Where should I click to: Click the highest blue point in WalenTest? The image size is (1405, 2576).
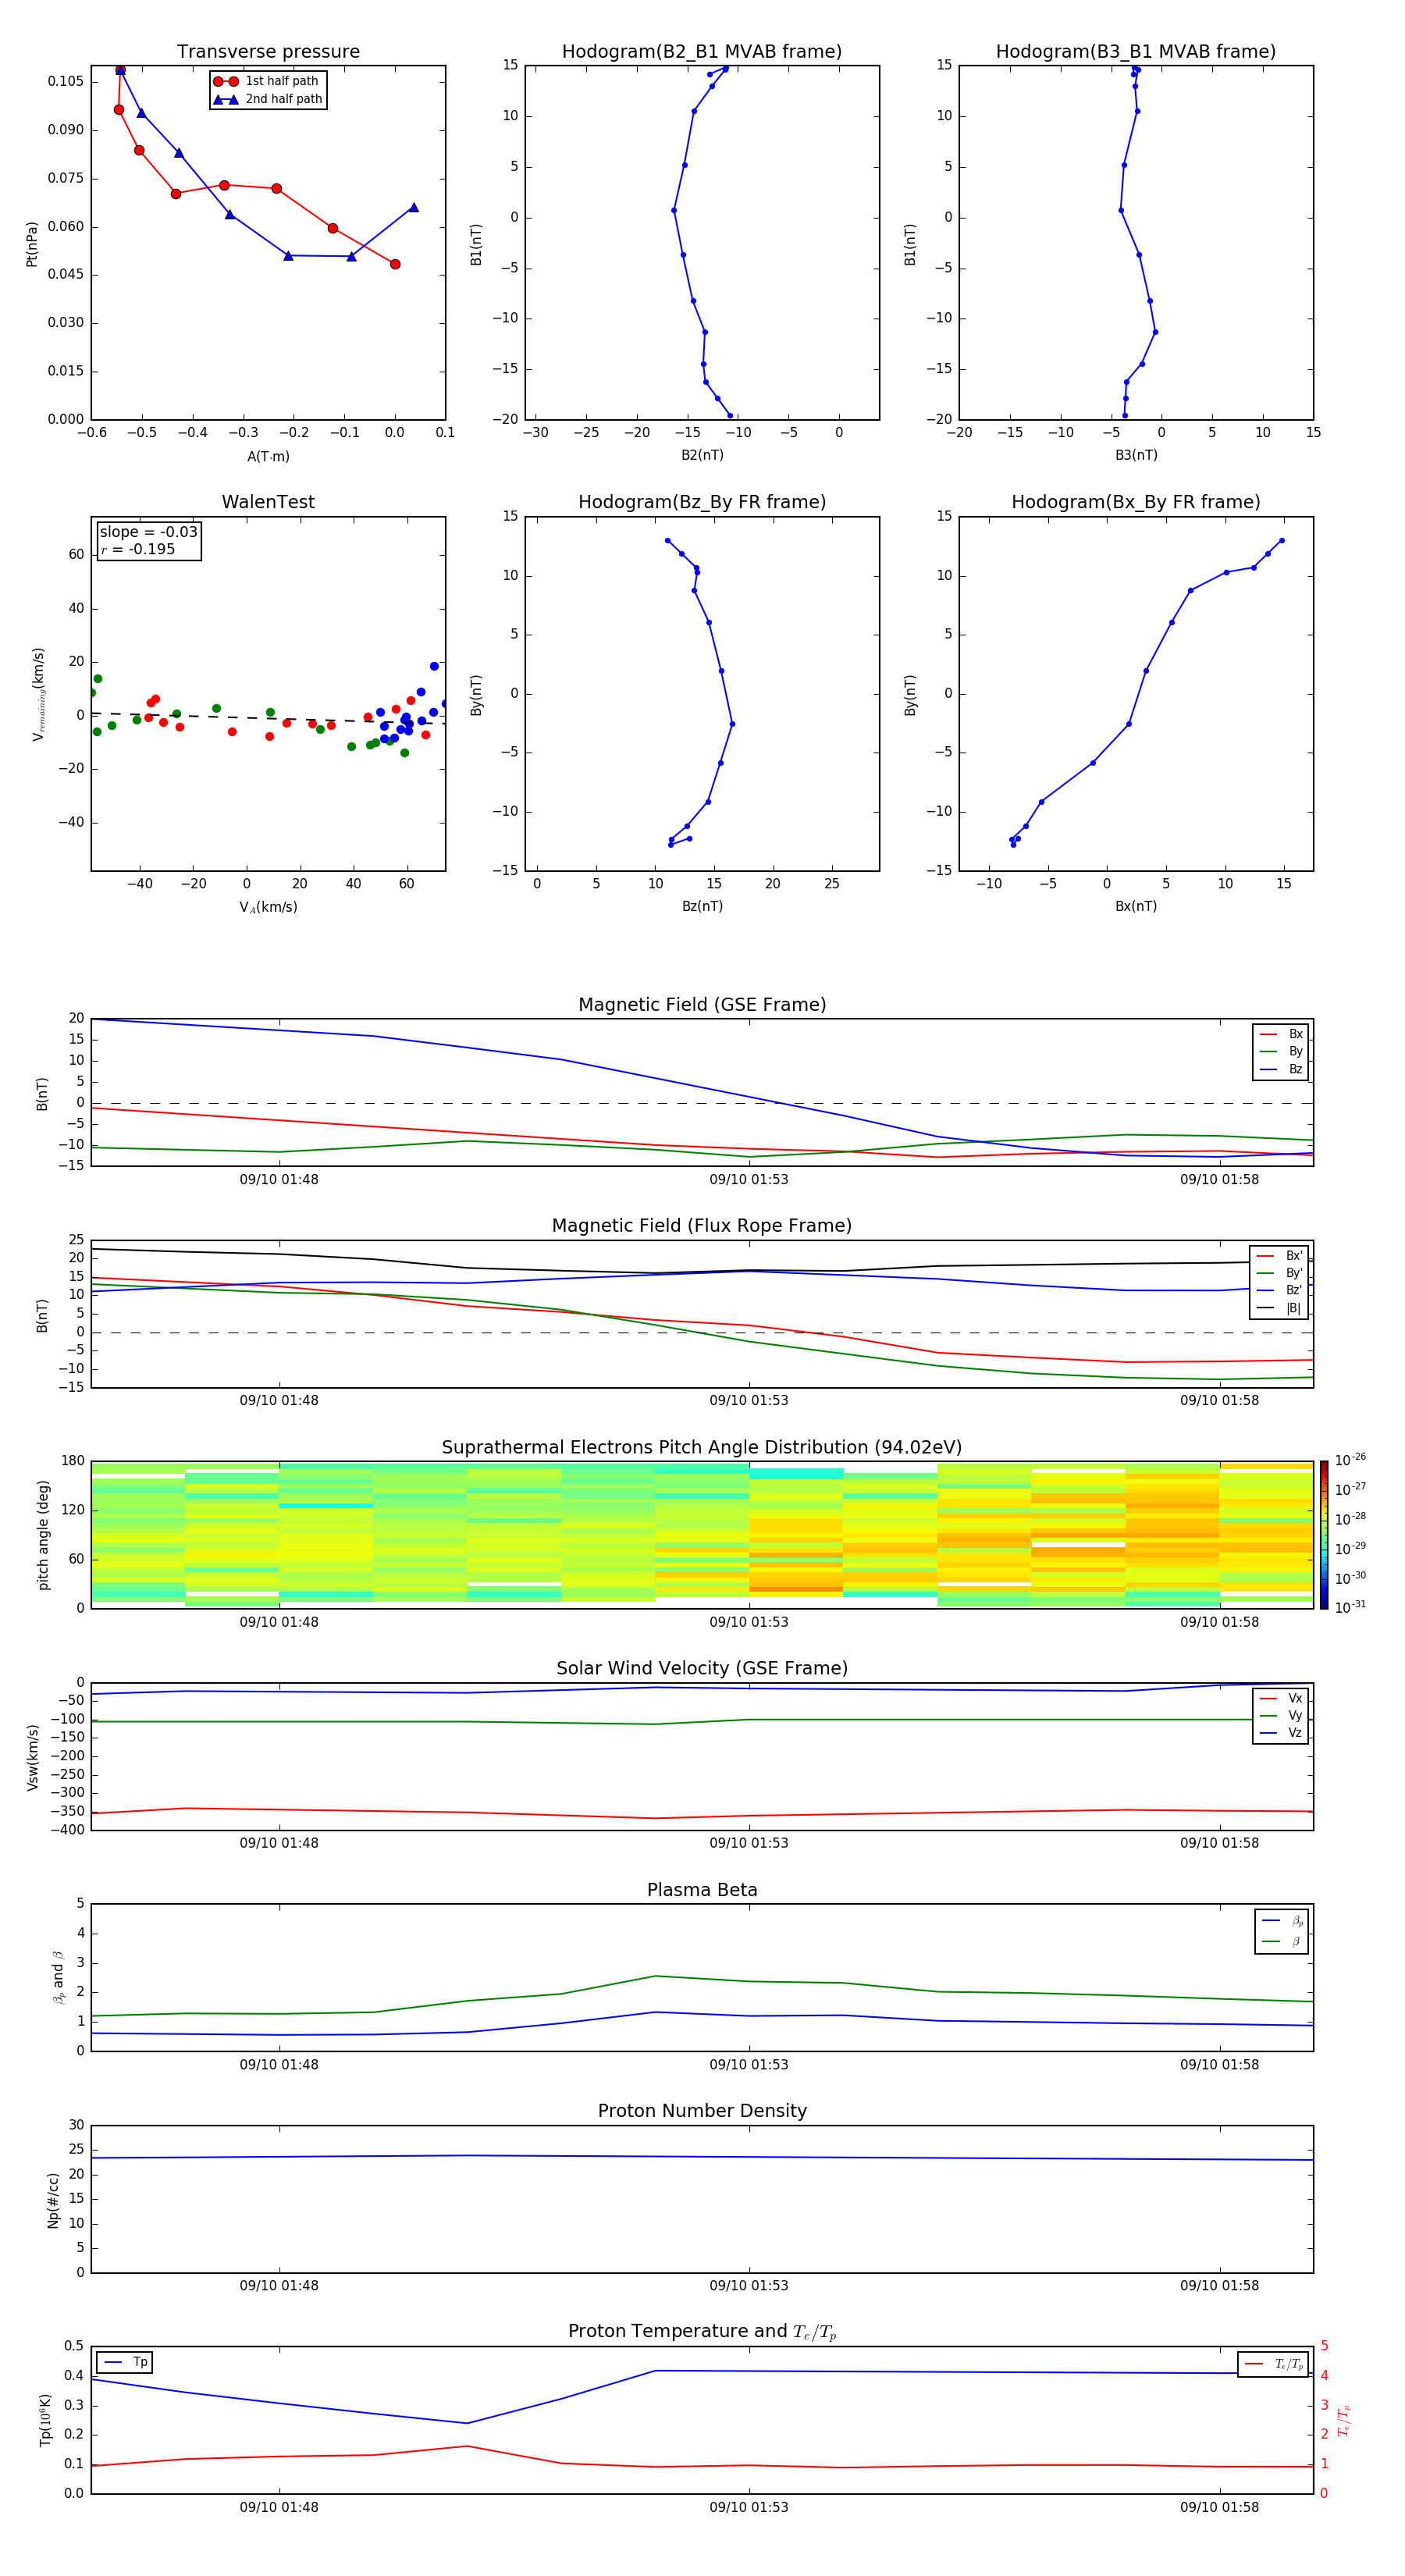[434, 666]
